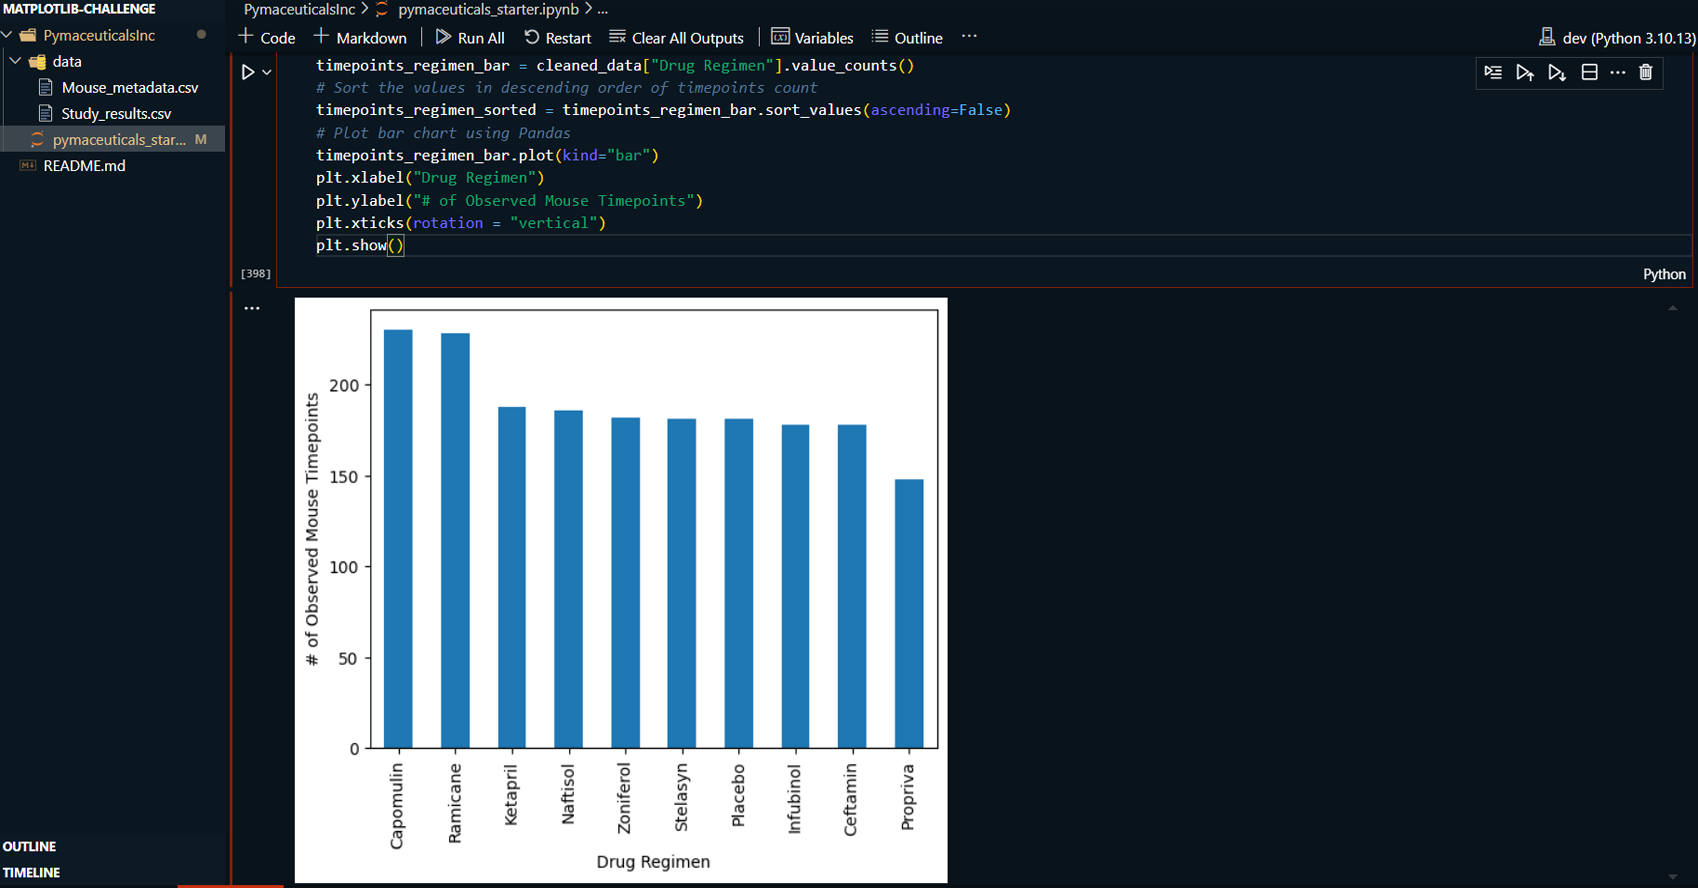Split the cell using cell toolbar icon
The width and height of the screenshot is (1698, 888).
tap(1589, 72)
